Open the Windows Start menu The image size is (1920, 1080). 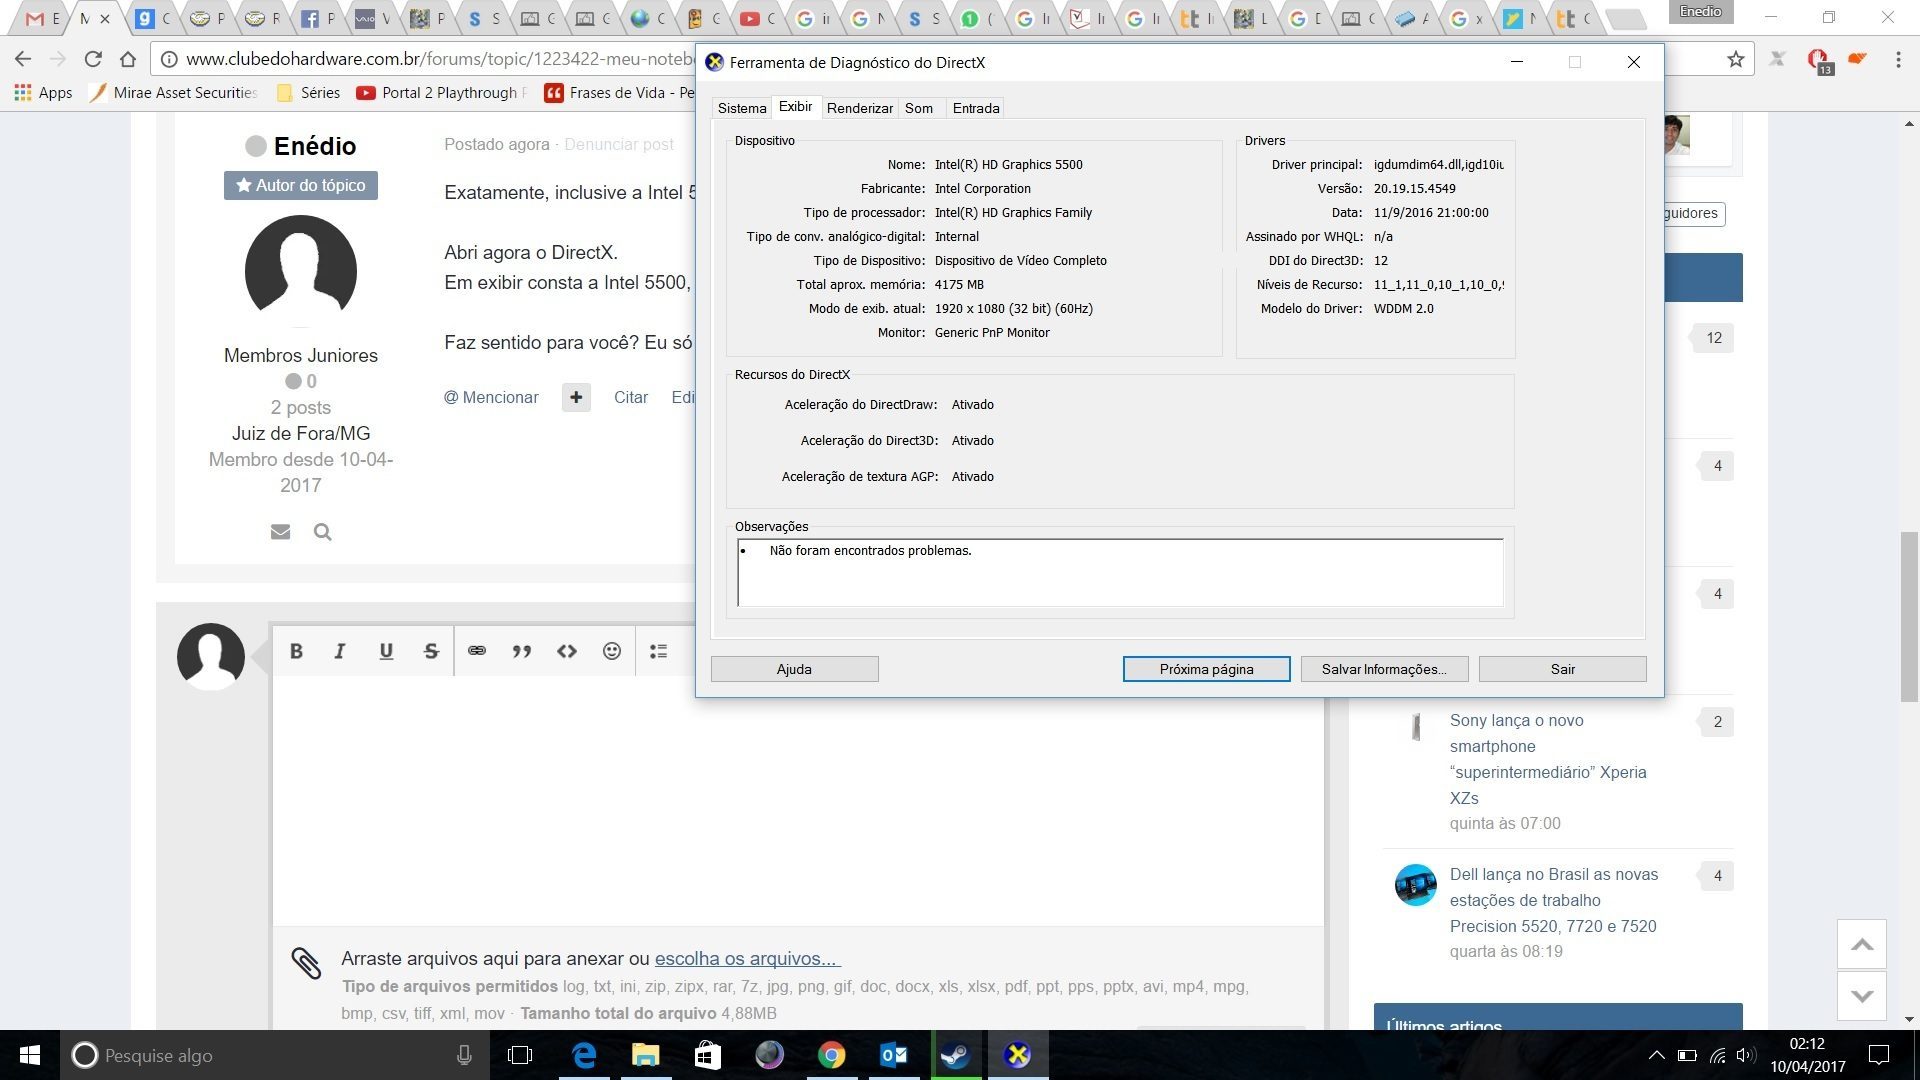click(x=30, y=1055)
